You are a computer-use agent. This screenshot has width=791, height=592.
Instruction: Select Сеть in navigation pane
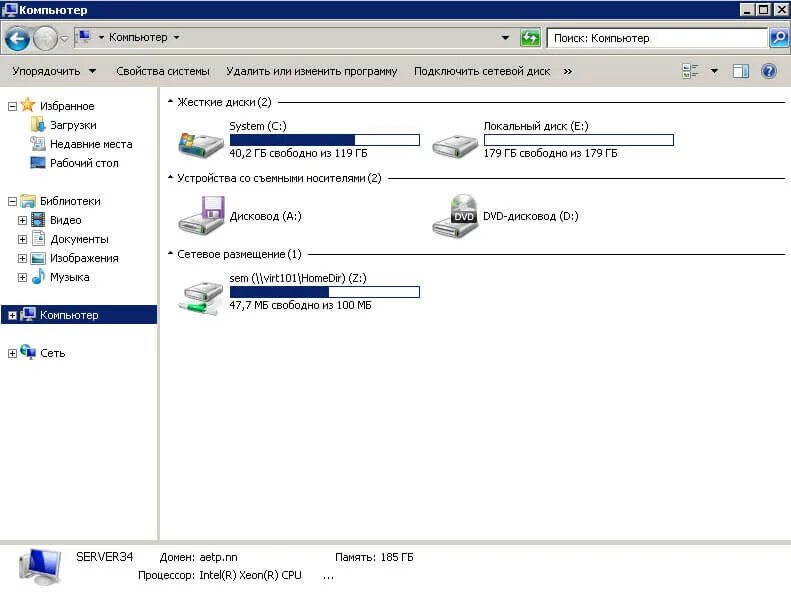(x=52, y=353)
